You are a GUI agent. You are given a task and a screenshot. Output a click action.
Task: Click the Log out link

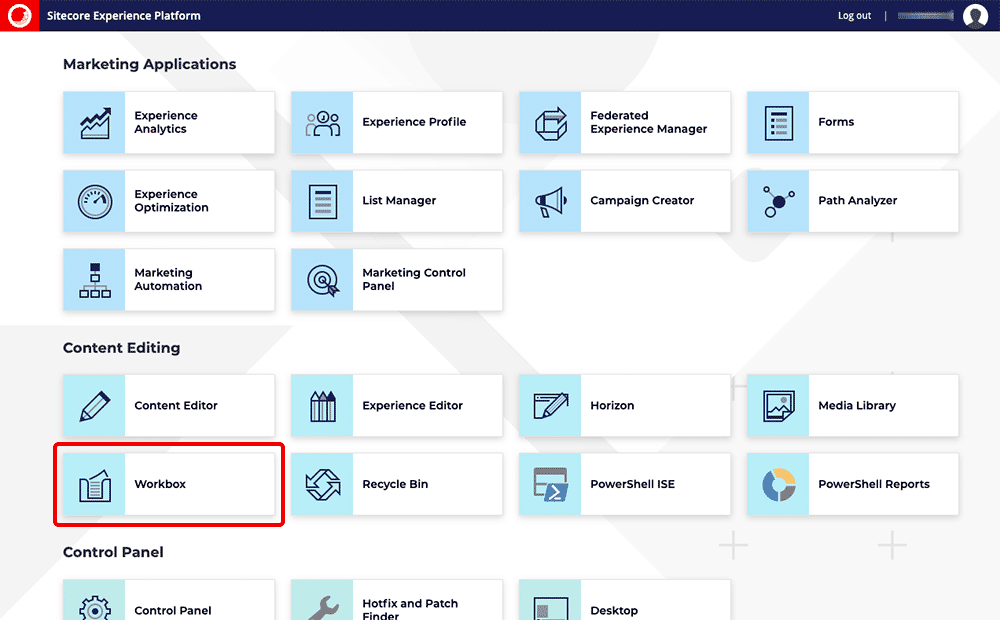click(x=854, y=15)
